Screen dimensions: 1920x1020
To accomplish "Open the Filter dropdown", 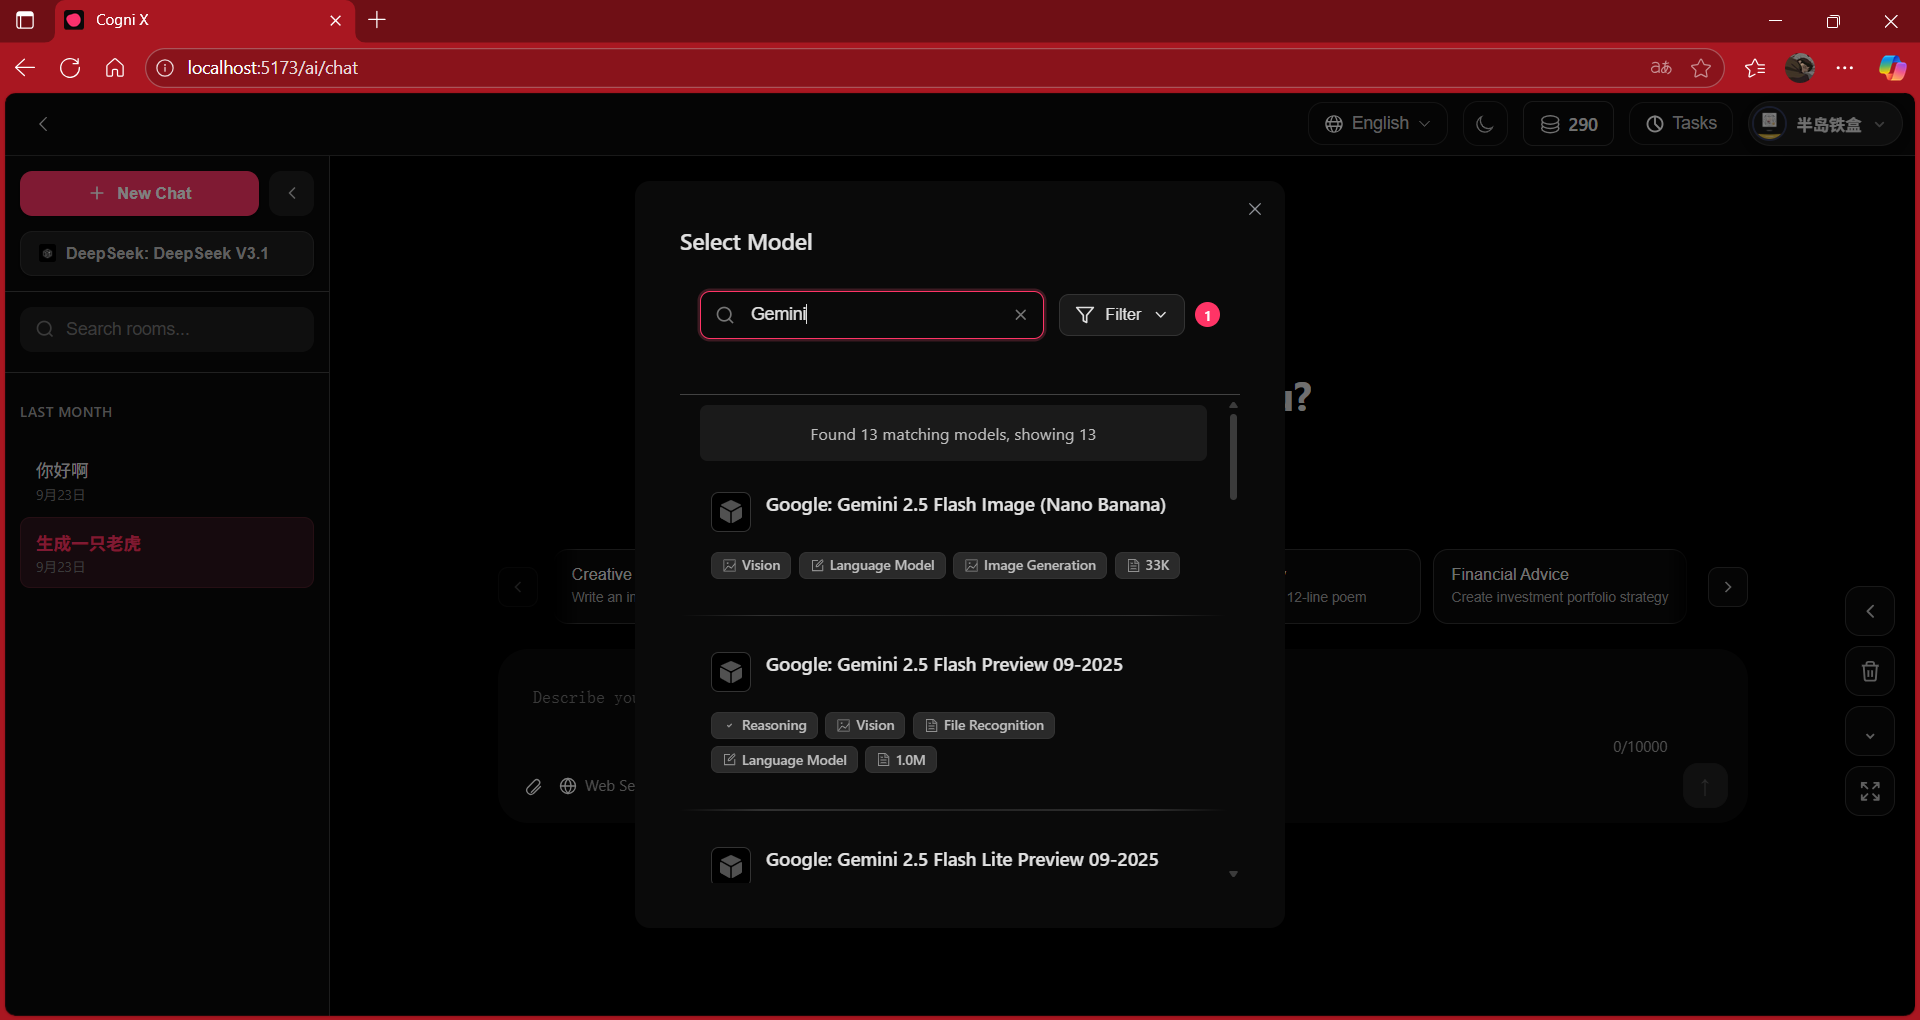I will pos(1121,315).
